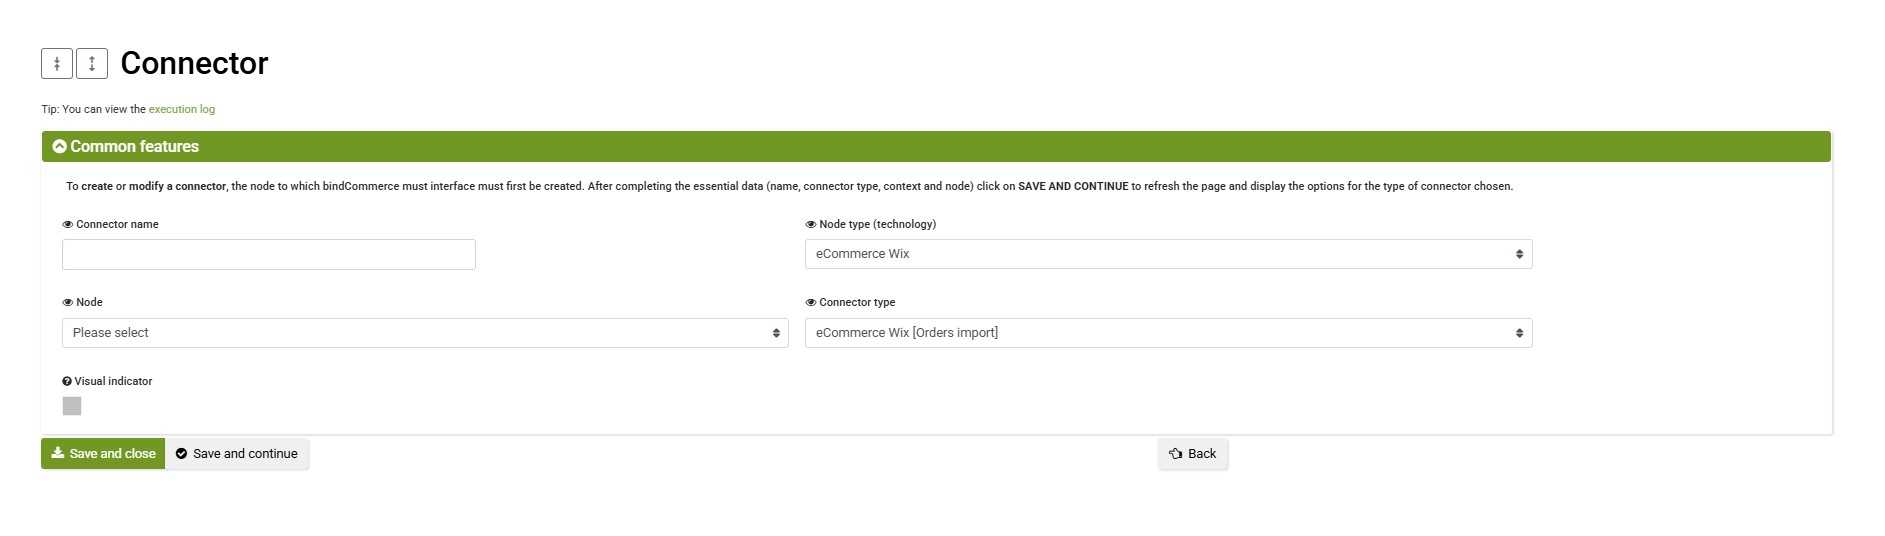Image resolution: width=1885 pixels, height=536 pixels.
Task: Open the Node 'Please select' dropdown
Action: [425, 333]
